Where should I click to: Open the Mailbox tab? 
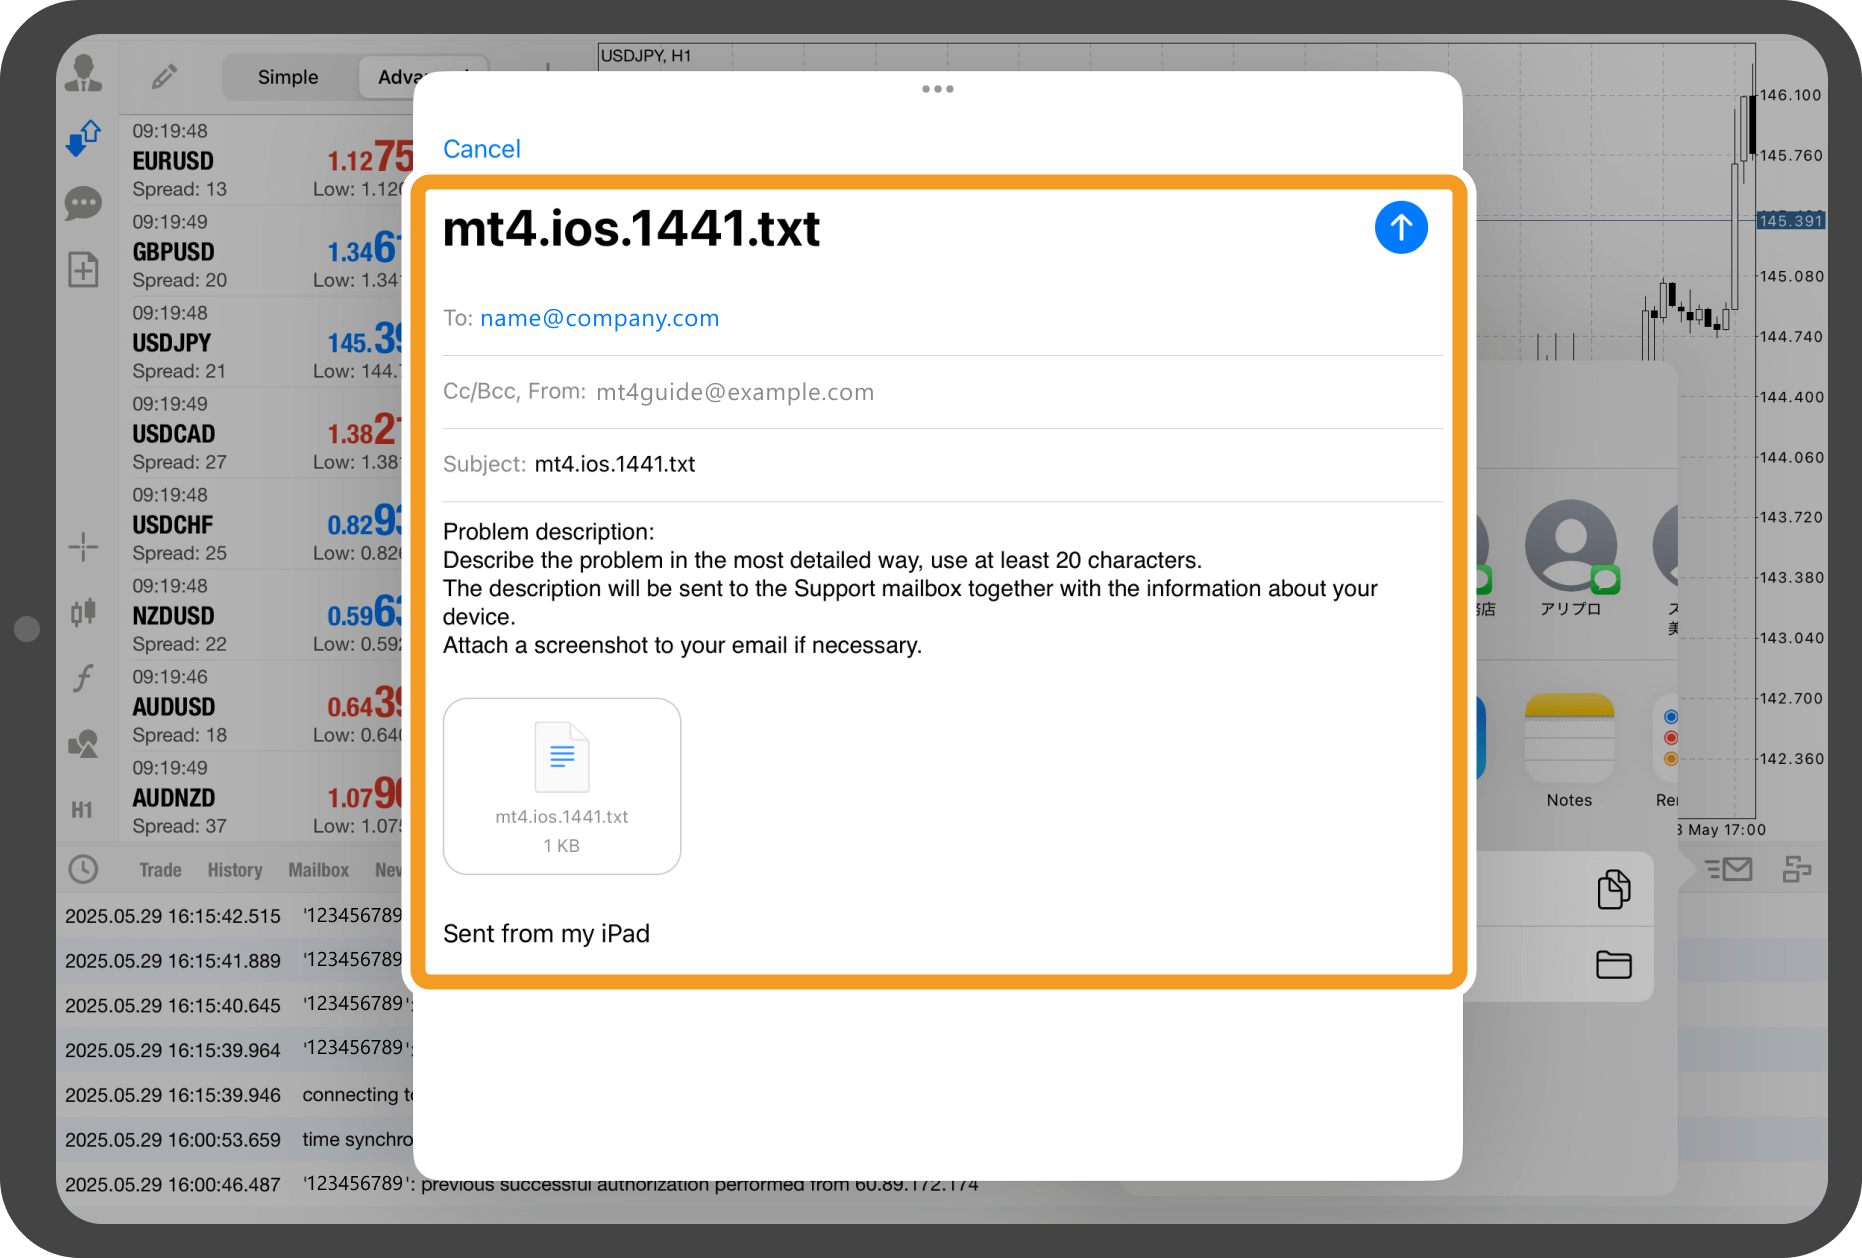tap(318, 870)
